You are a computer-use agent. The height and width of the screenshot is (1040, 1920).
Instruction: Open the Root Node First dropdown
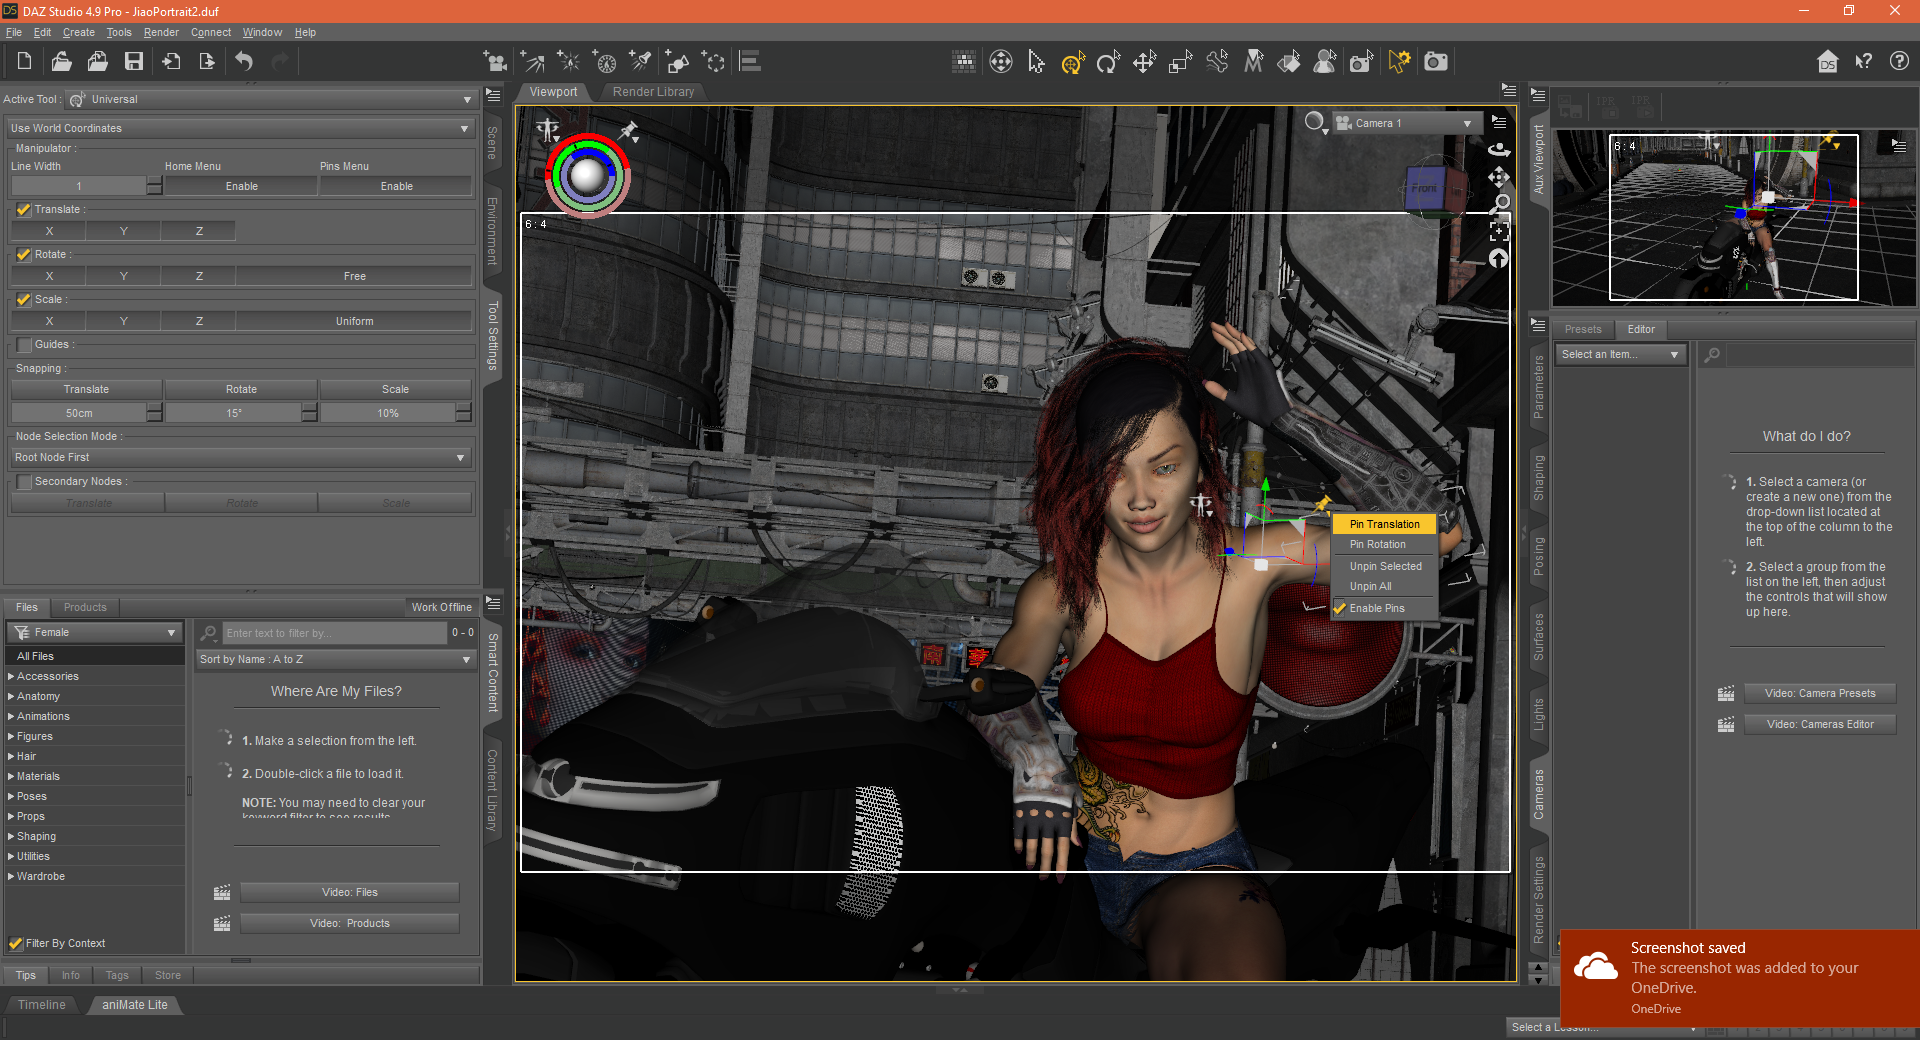coord(240,458)
